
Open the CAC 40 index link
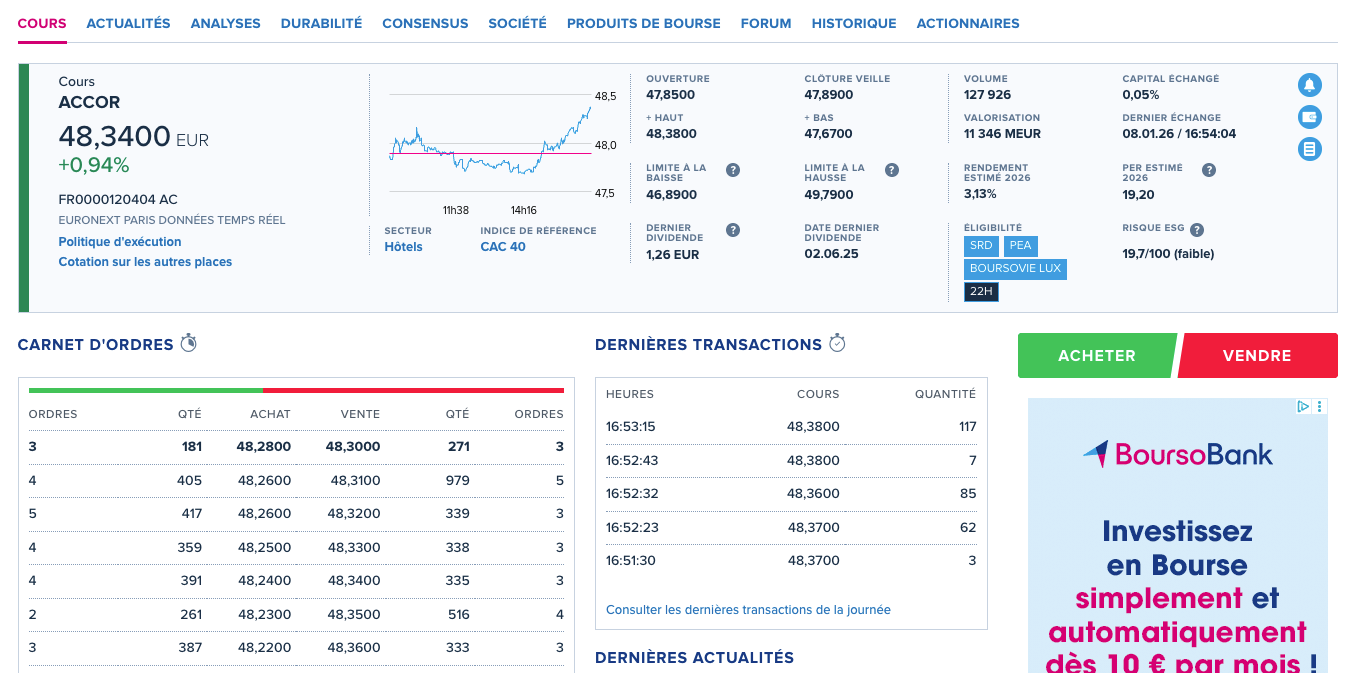coord(503,247)
